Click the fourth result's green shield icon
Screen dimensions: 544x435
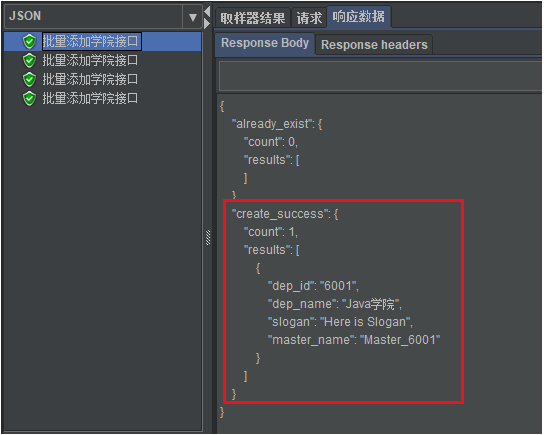(29, 99)
